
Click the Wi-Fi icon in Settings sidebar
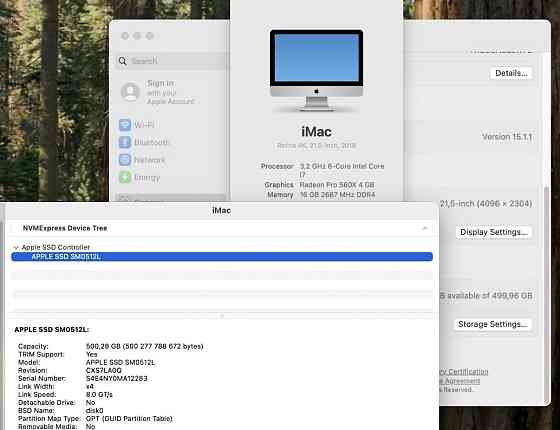(125, 125)
